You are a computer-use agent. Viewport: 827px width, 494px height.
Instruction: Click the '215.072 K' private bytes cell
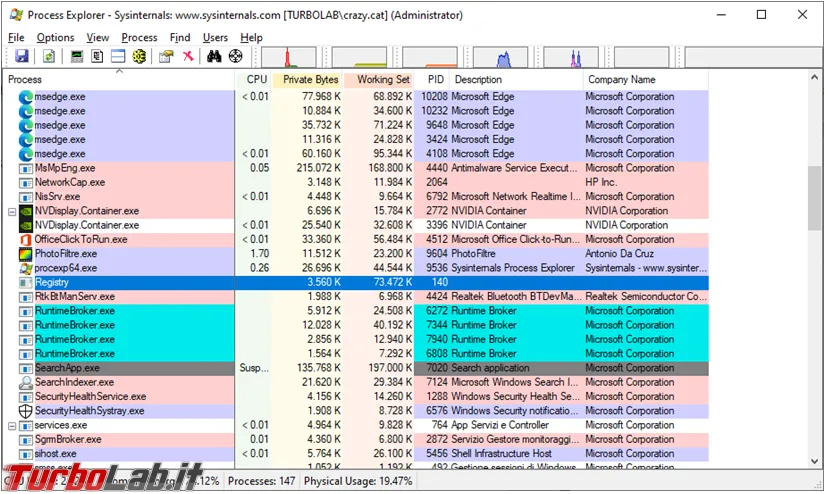pyautogui.click(x=319, y=169)
